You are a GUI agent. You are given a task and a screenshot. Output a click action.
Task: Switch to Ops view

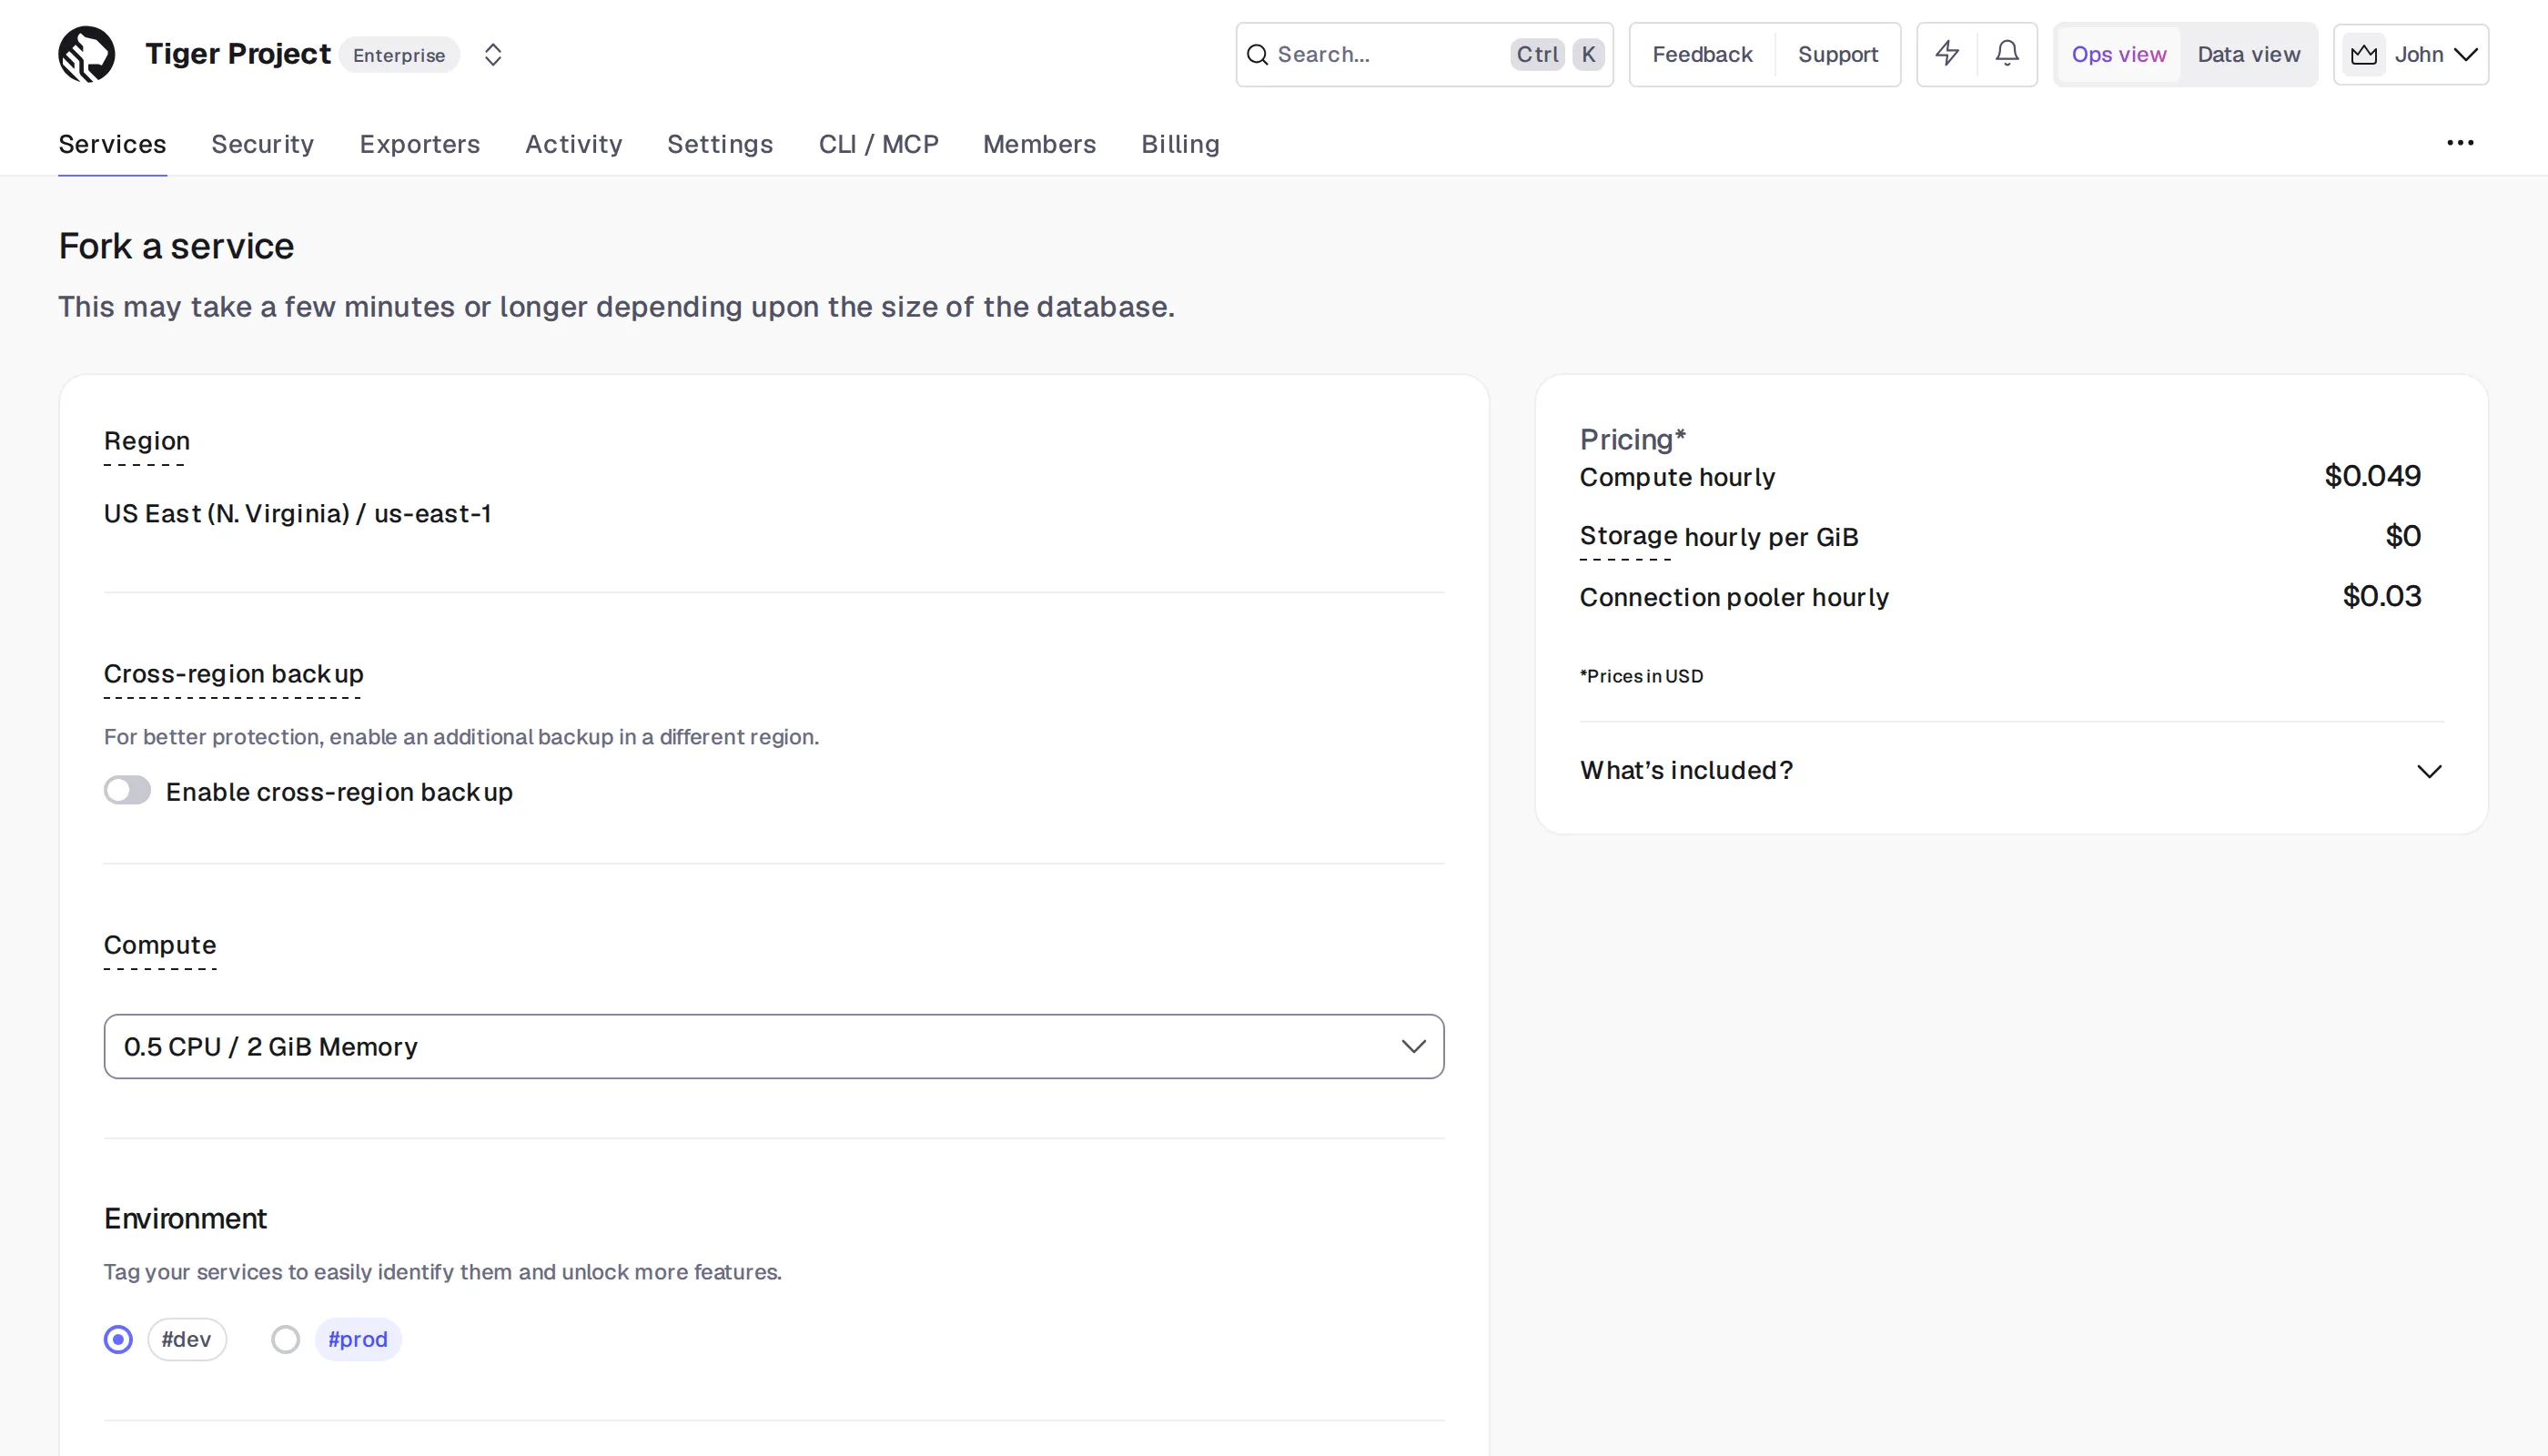click(x=2118, y=54)
